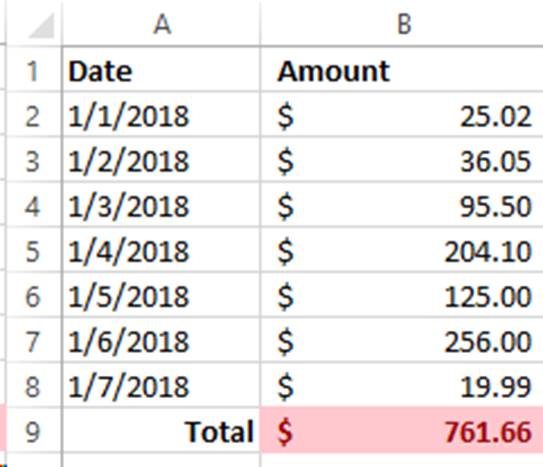543x467 pixels.
Task: Click the Date header cell
Action: coord(161,69)
